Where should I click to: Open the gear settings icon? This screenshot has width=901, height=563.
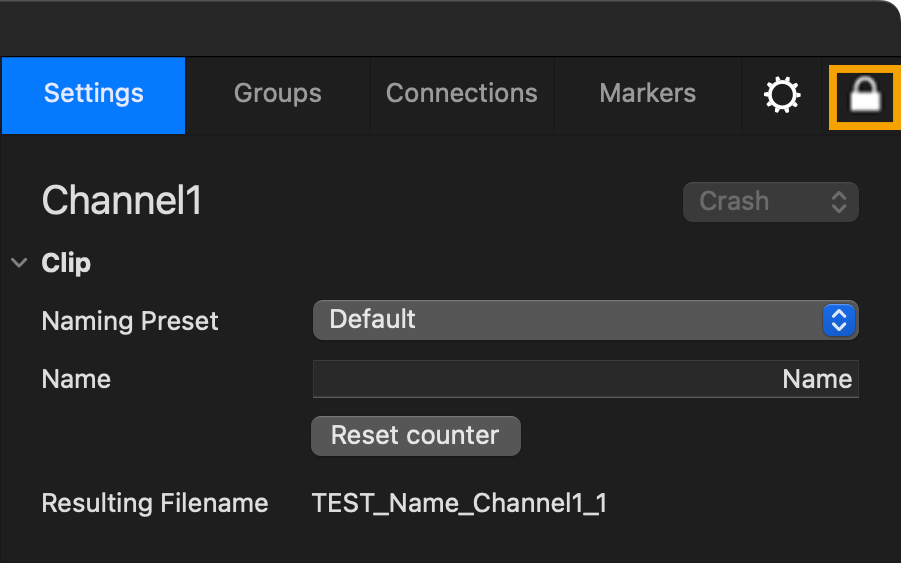pos(782,95)
